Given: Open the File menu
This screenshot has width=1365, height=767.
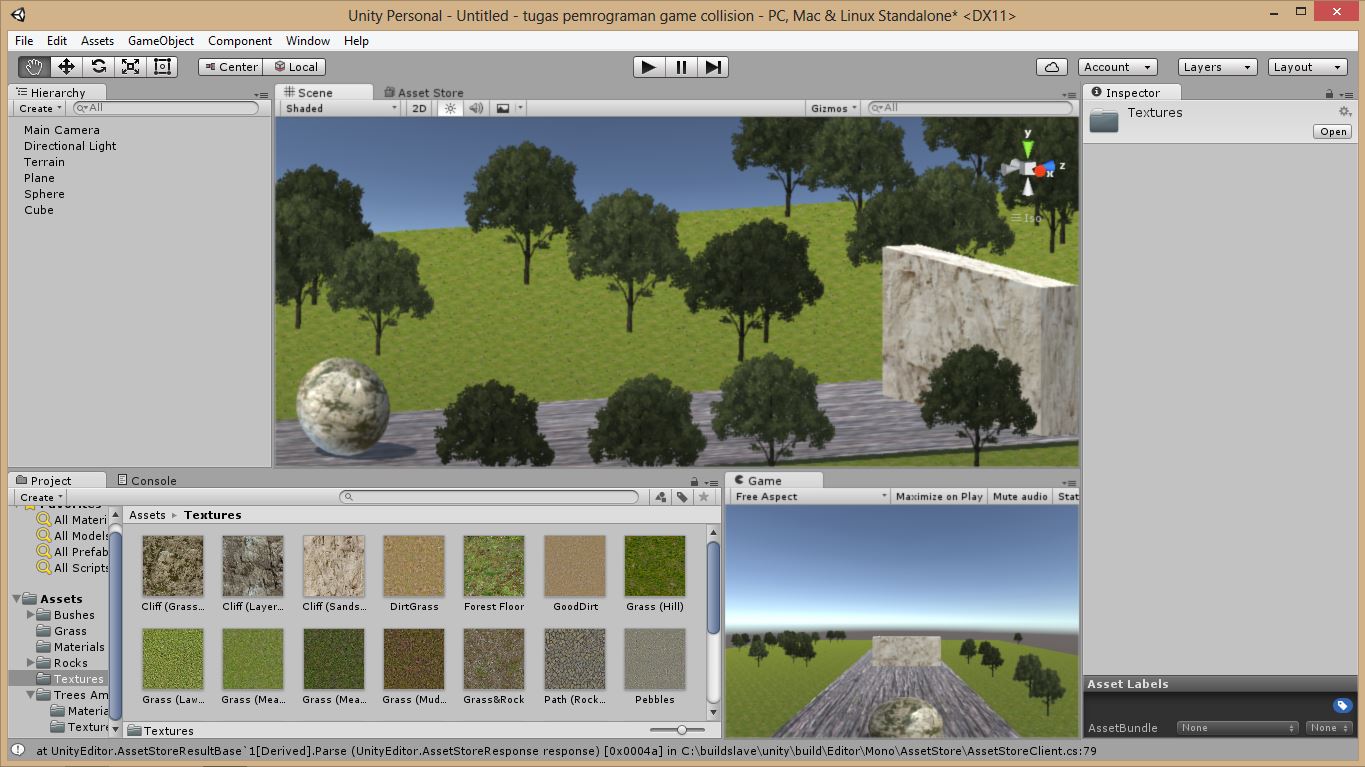Looking at the screenshot, I should tap(24, 41).
